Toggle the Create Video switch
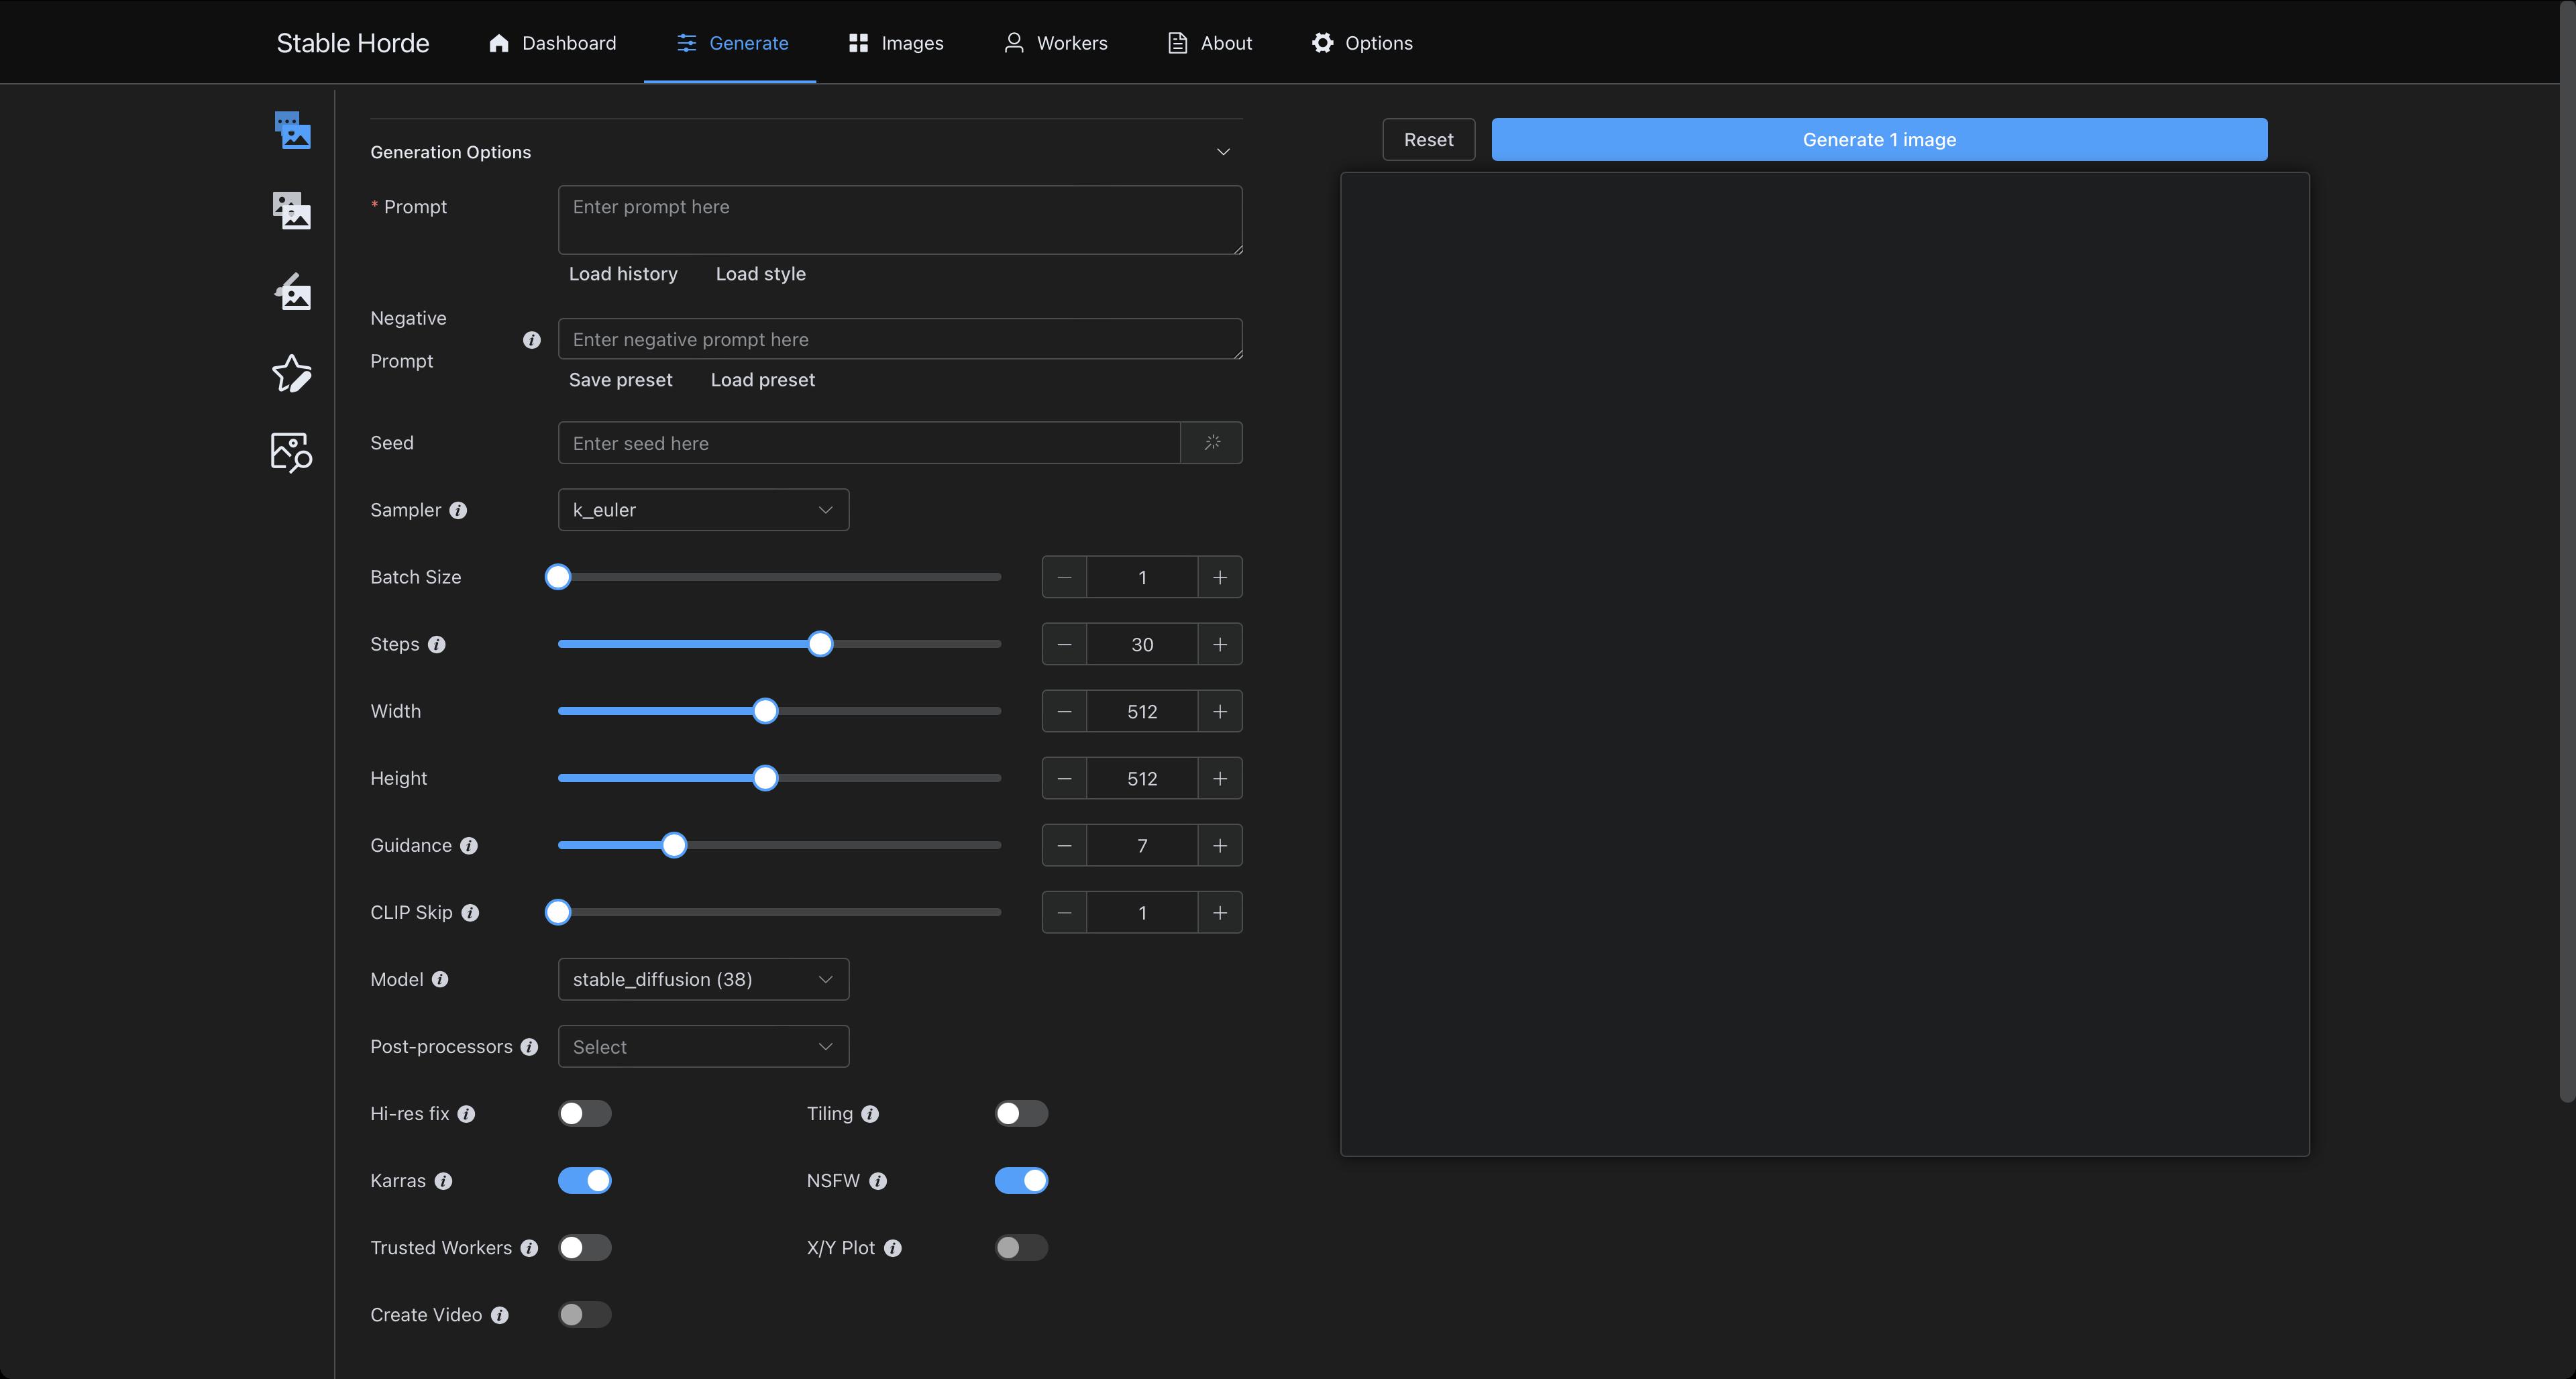2576x1379 pixels. pyautogui.click(x=585, y=1315)
